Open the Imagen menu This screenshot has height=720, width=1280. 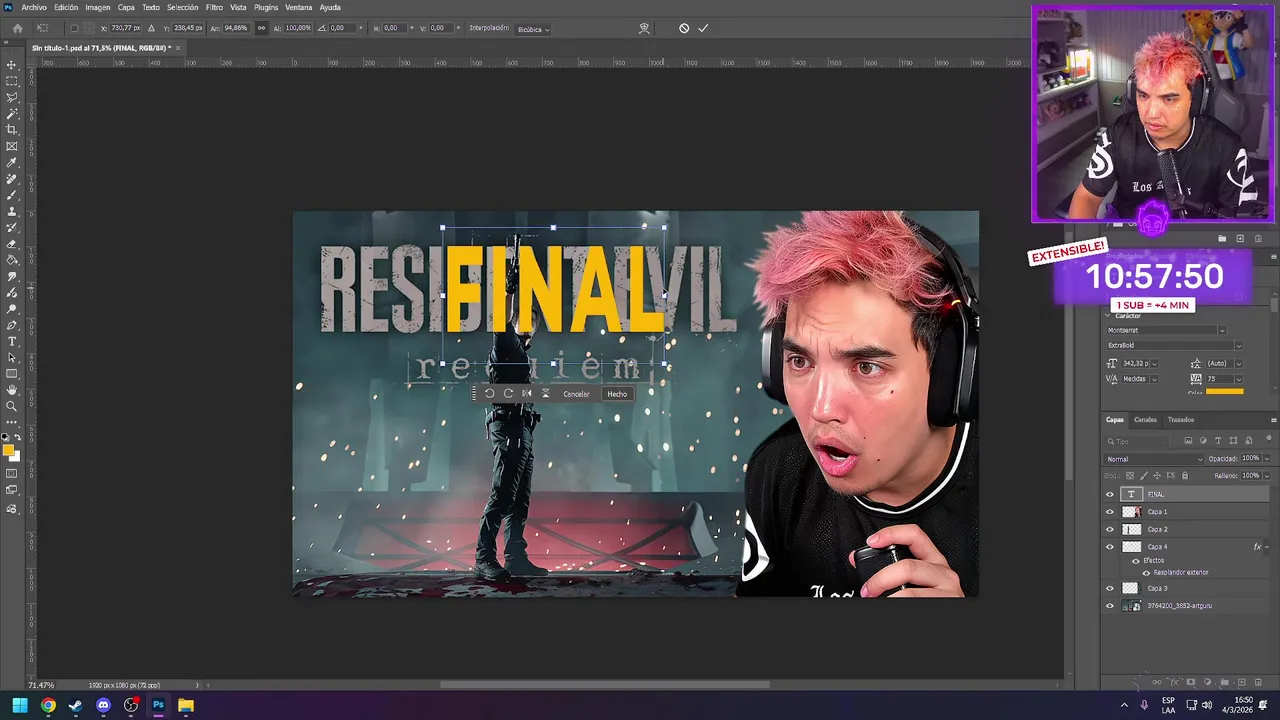pyautogui.click(x=98, y=7)
